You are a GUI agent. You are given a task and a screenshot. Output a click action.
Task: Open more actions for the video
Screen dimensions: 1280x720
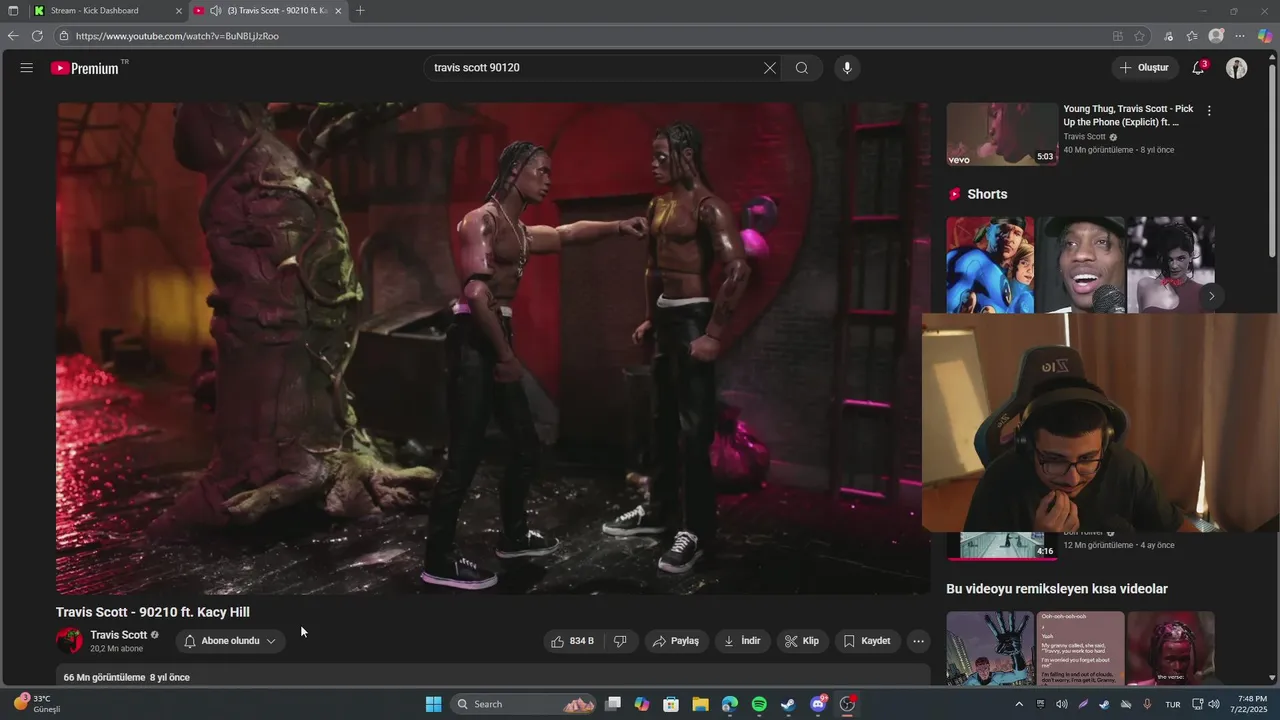pyautogui.click(x=918, y=641)
